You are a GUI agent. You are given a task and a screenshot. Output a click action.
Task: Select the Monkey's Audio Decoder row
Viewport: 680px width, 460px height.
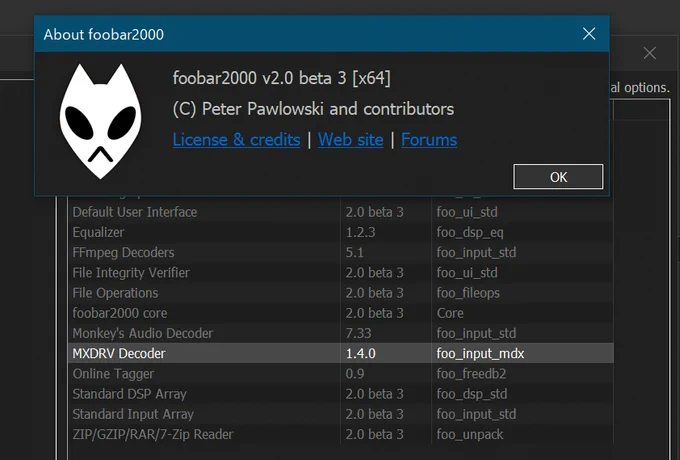(341, 333)
